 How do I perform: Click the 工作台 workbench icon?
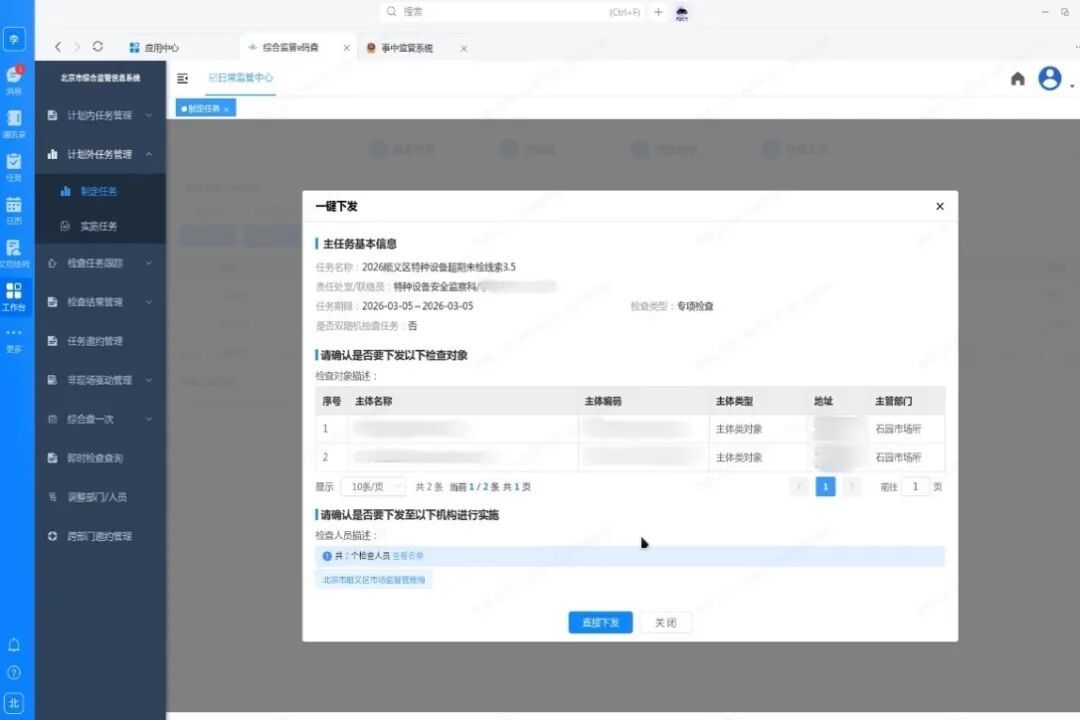pyautogui.click(x=14, y=295)
